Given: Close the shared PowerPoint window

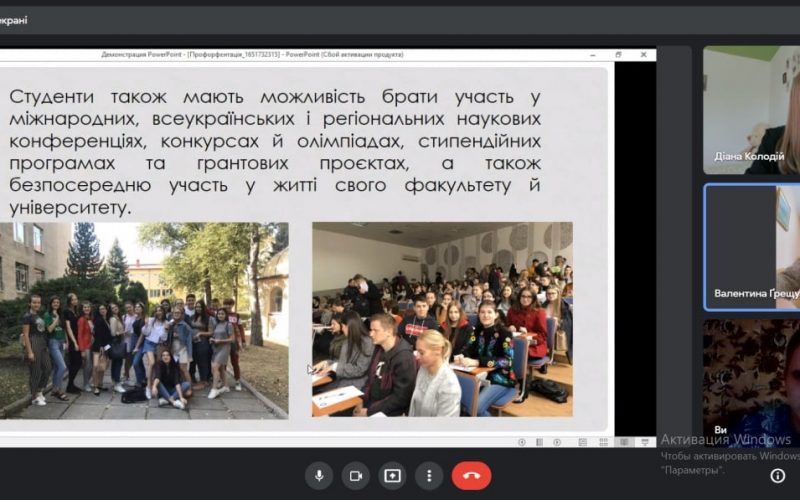Looking at the screenshot, I should (x=645, y=54).
